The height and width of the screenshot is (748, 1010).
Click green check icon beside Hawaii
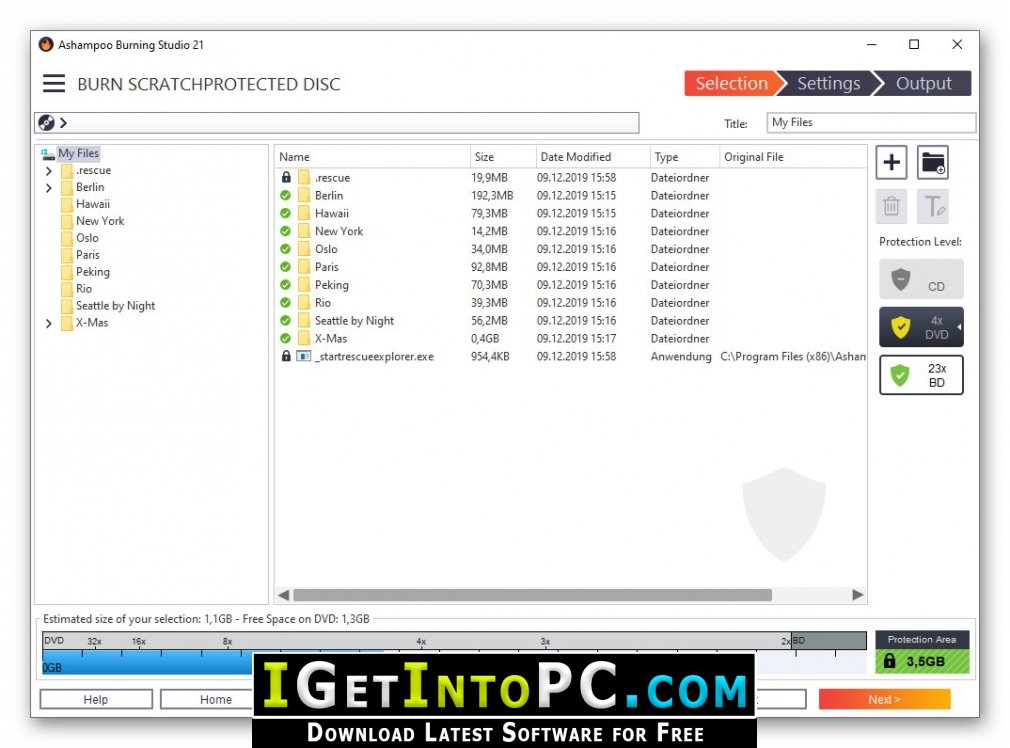coord(285,213)
